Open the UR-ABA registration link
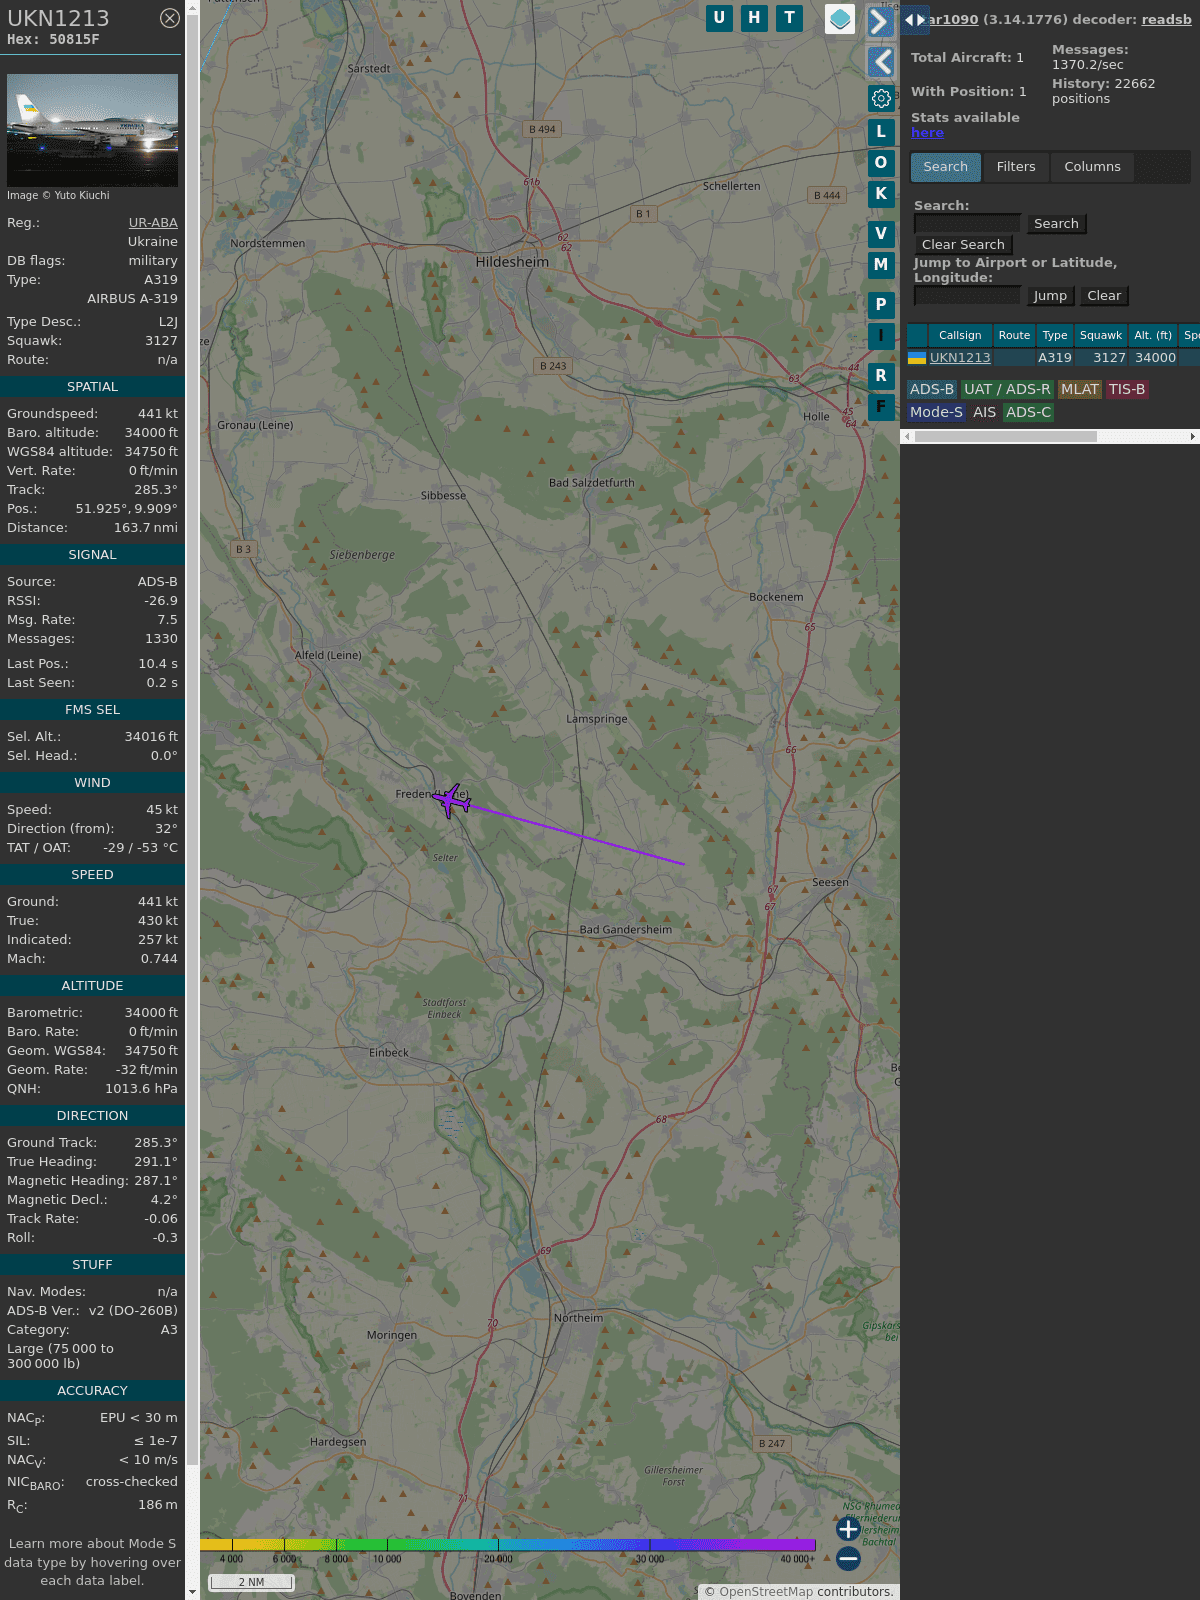The width and height of the screenshot is (1200, 1600). pos(153,223)
